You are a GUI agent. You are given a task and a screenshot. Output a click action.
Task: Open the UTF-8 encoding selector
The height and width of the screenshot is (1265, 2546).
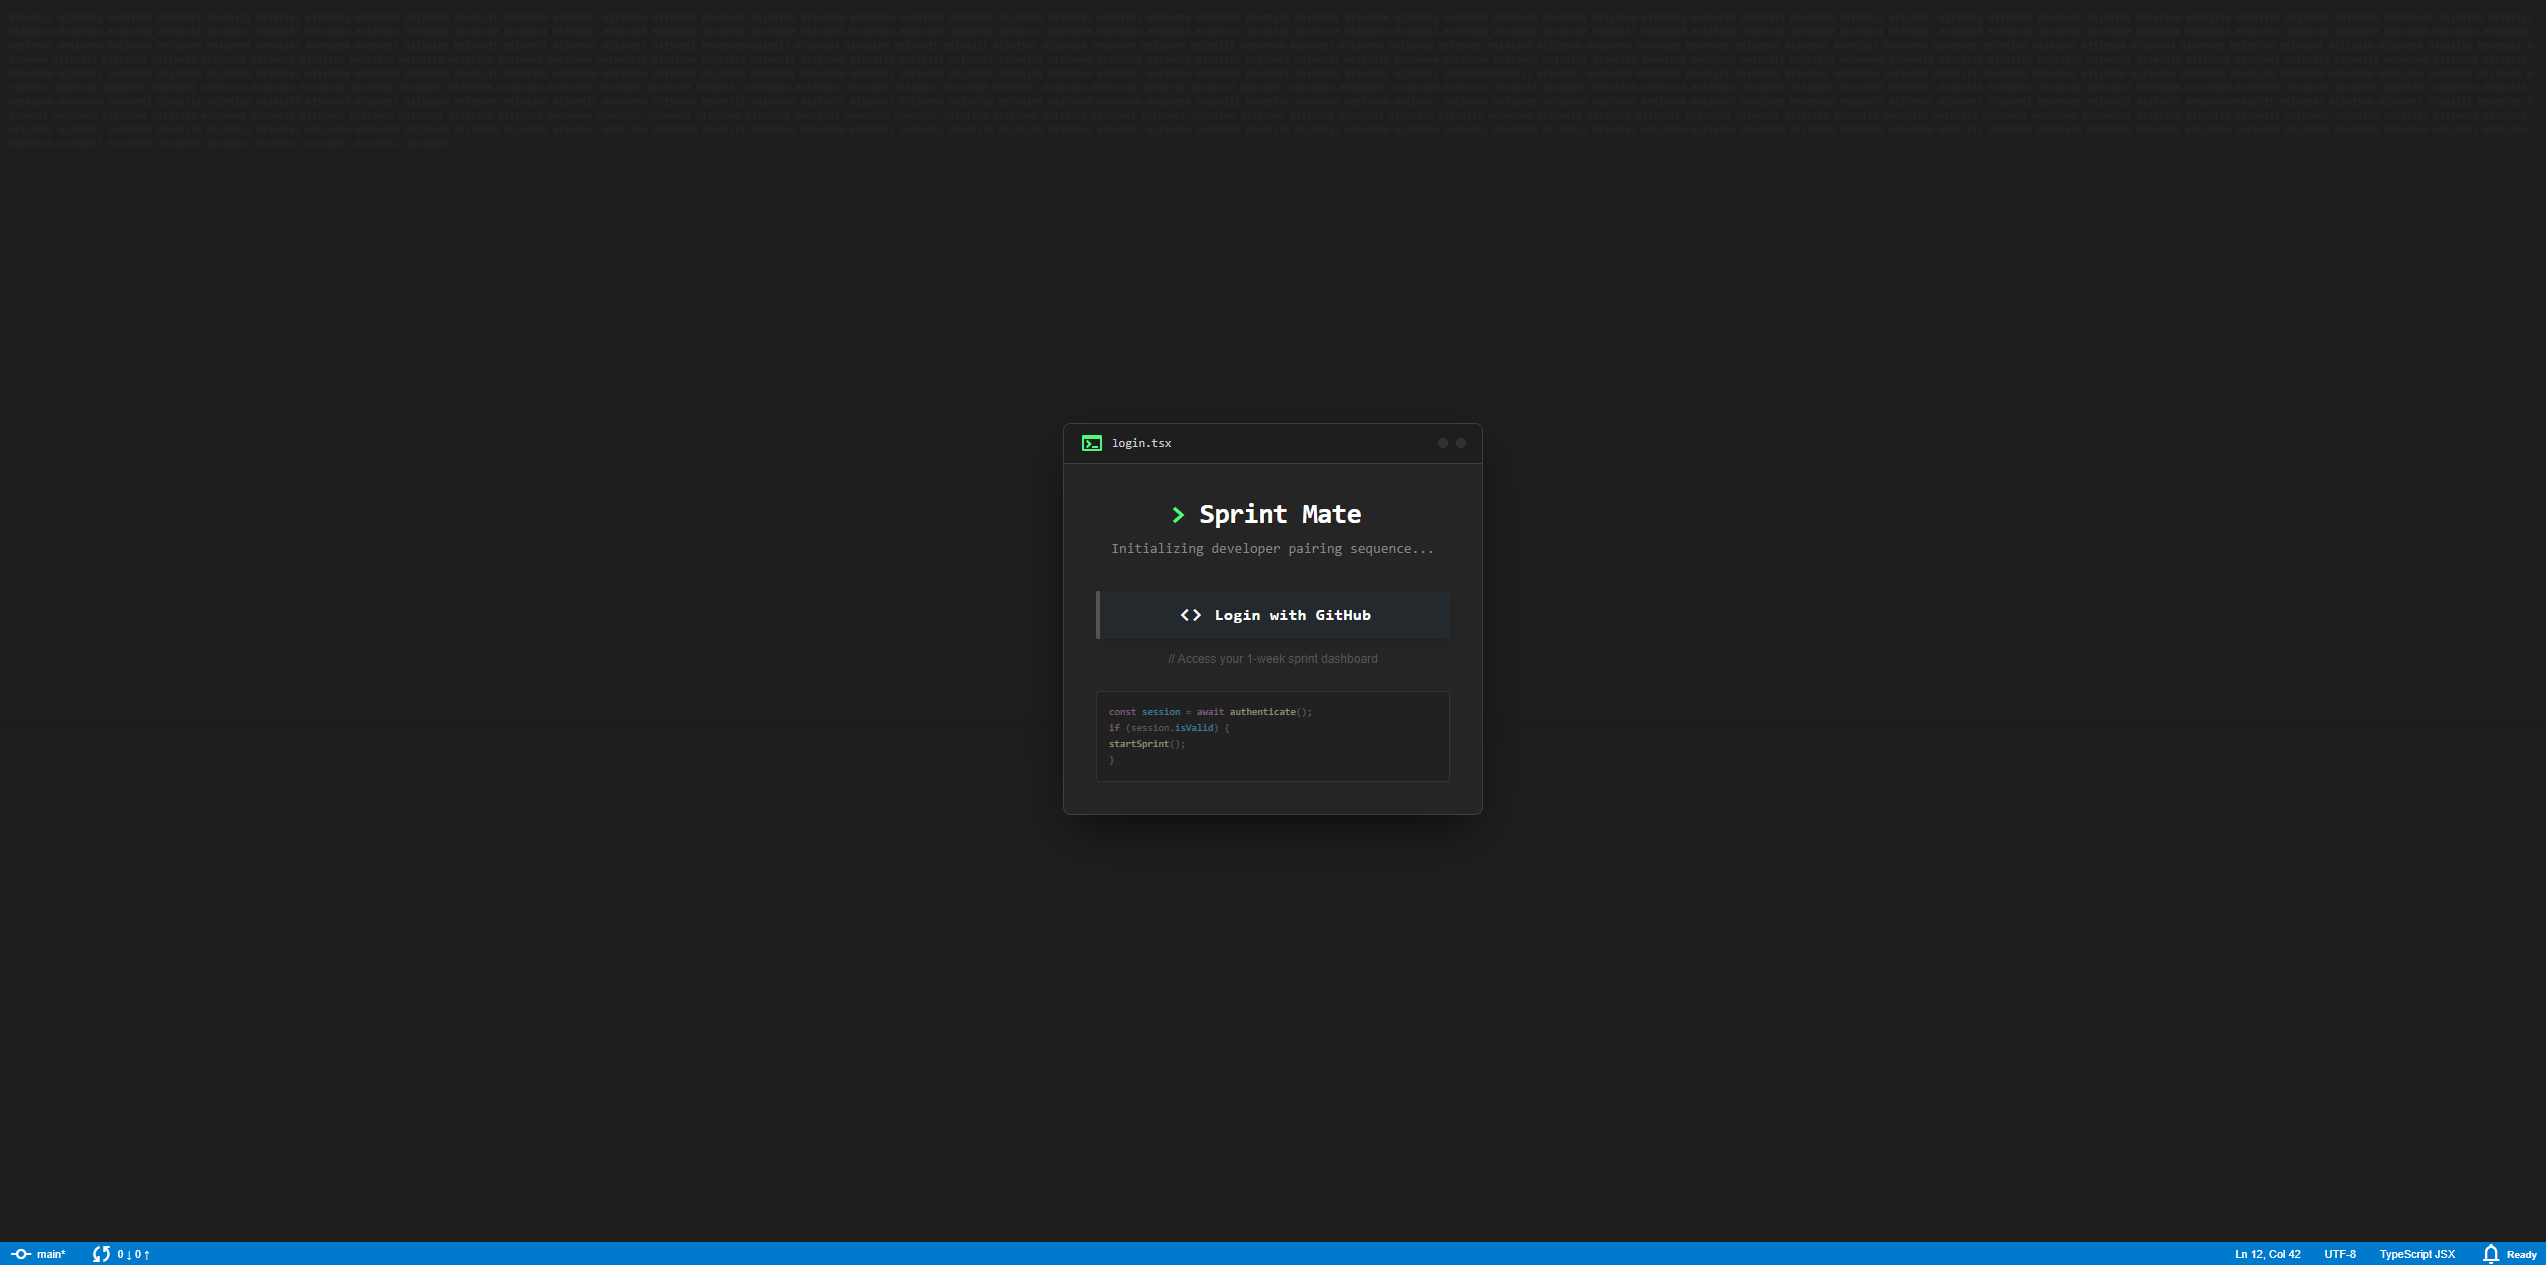2340,1253
